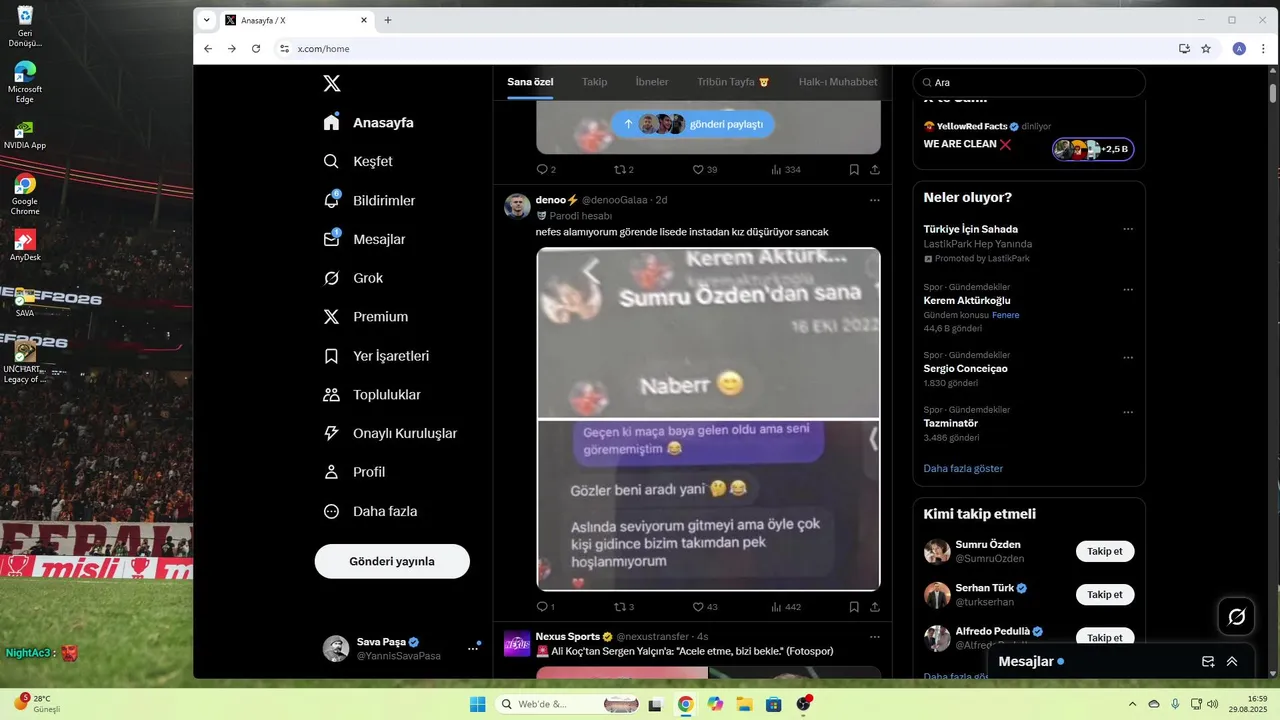The image size is (1280, 720).
Task: Open Türkiye İçin Sahada options
Action: click(1128, 229)
